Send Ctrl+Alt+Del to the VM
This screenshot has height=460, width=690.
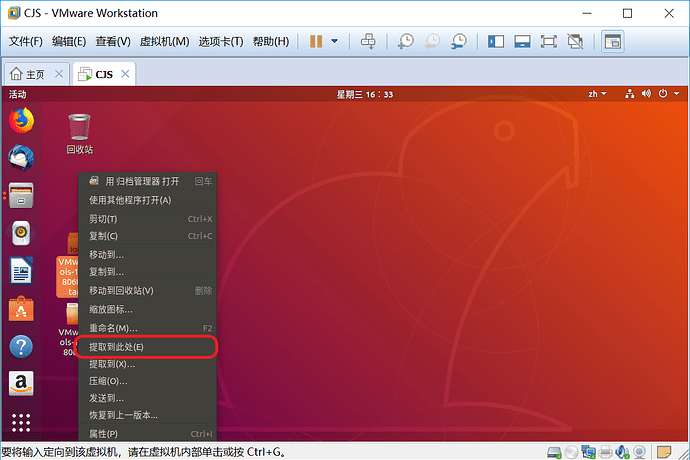(368, 41)
